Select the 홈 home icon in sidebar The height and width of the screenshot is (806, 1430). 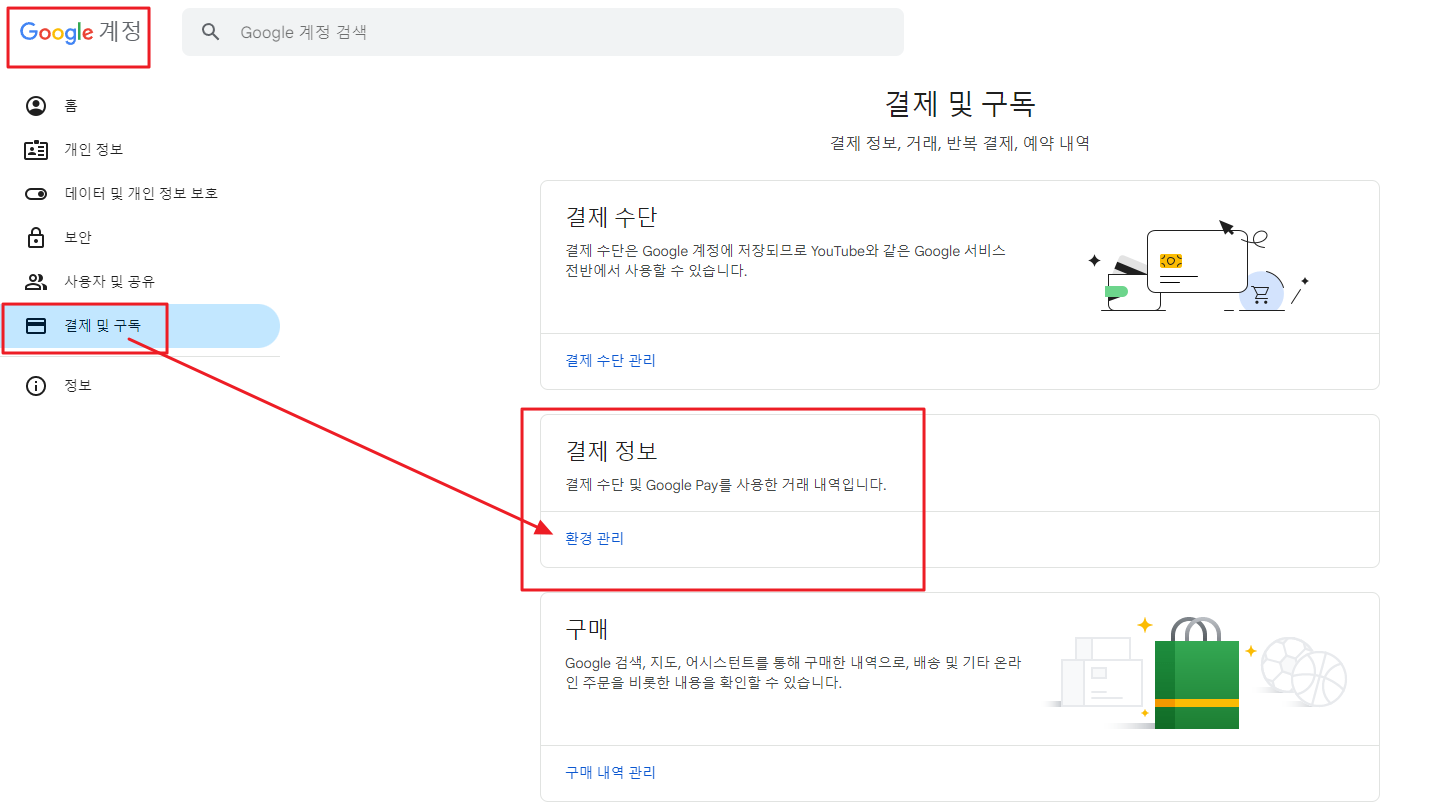(x=36, y=105)
